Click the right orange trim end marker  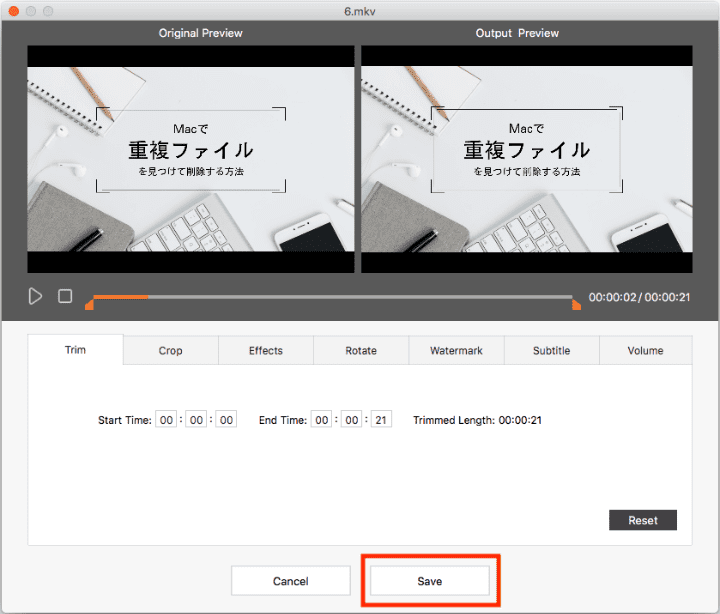pos(576,303)
